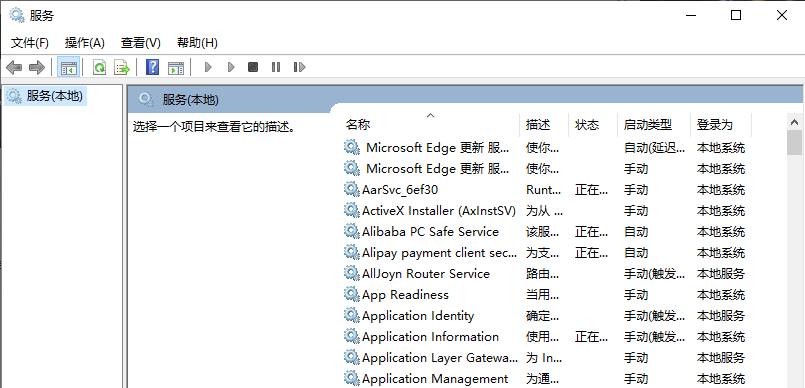
Task: Click the Export List toolbar icon
Action: [122, 67]
